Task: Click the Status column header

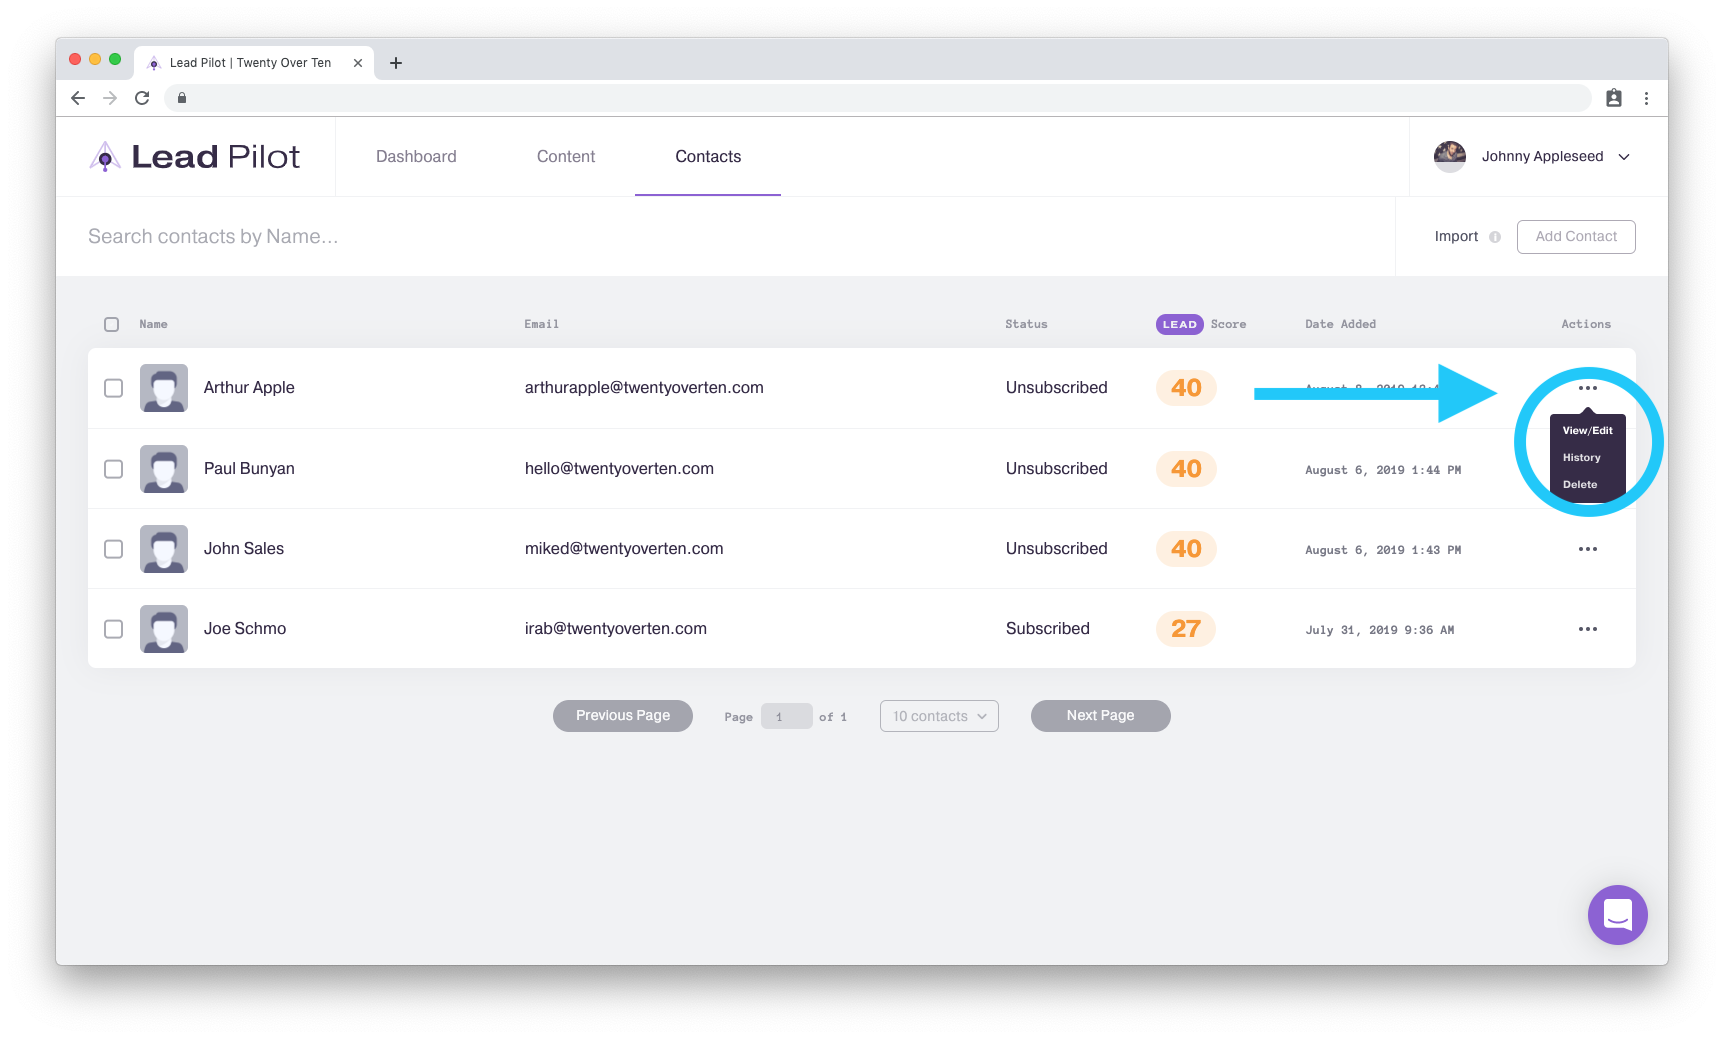Action: [x=1026, y=324]
